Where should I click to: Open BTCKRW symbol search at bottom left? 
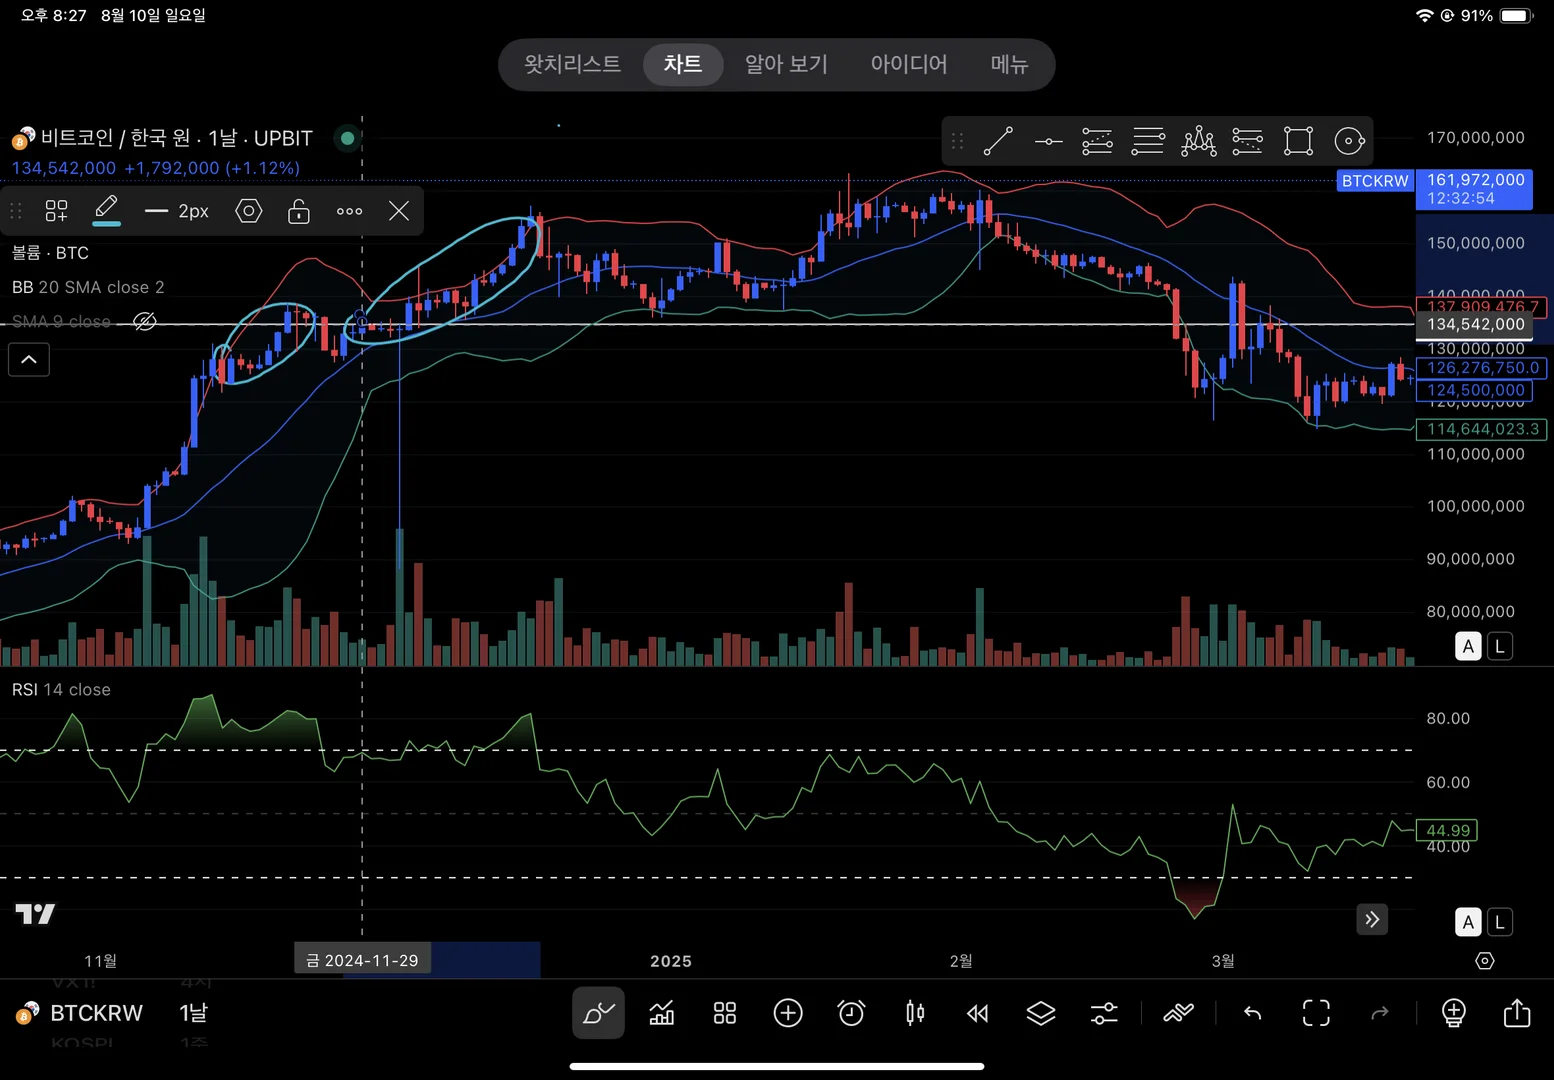coord(96,1013)
